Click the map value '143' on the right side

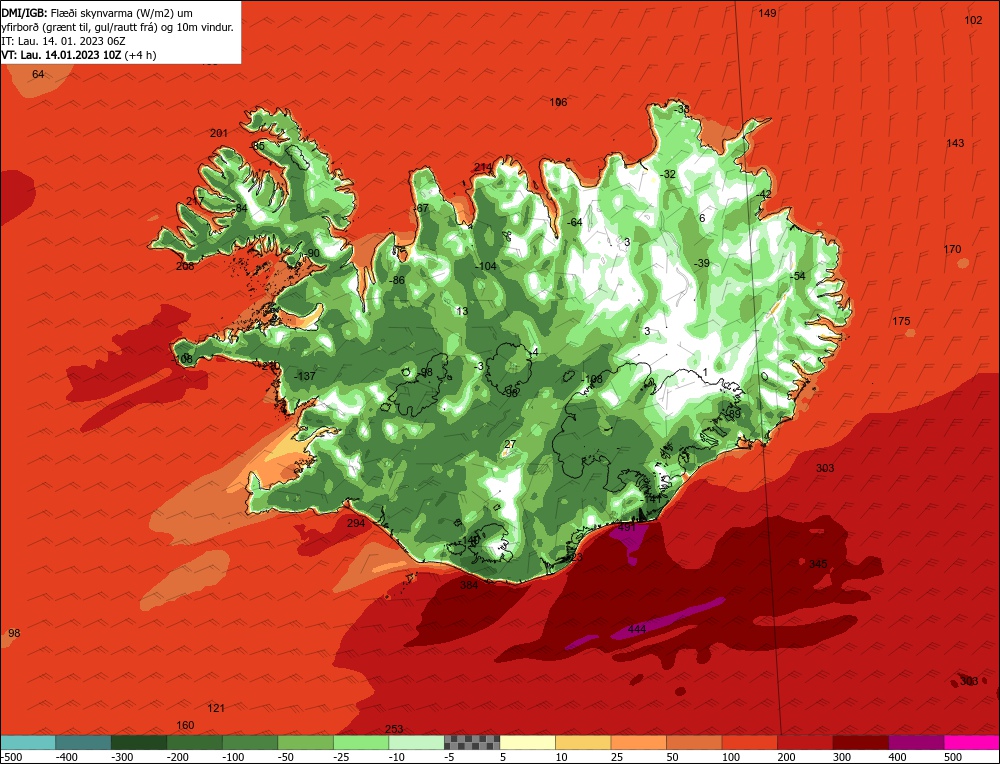coord(955,143)
